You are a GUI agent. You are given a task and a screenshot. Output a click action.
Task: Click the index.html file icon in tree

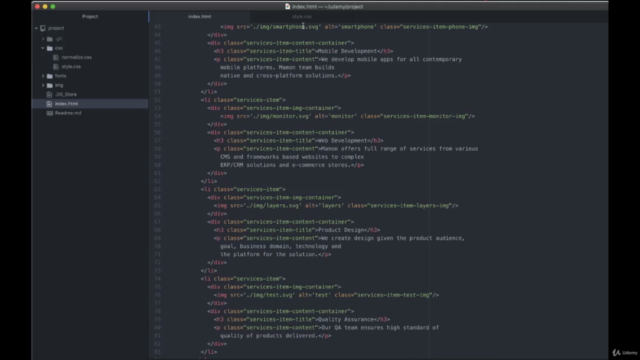49,104
